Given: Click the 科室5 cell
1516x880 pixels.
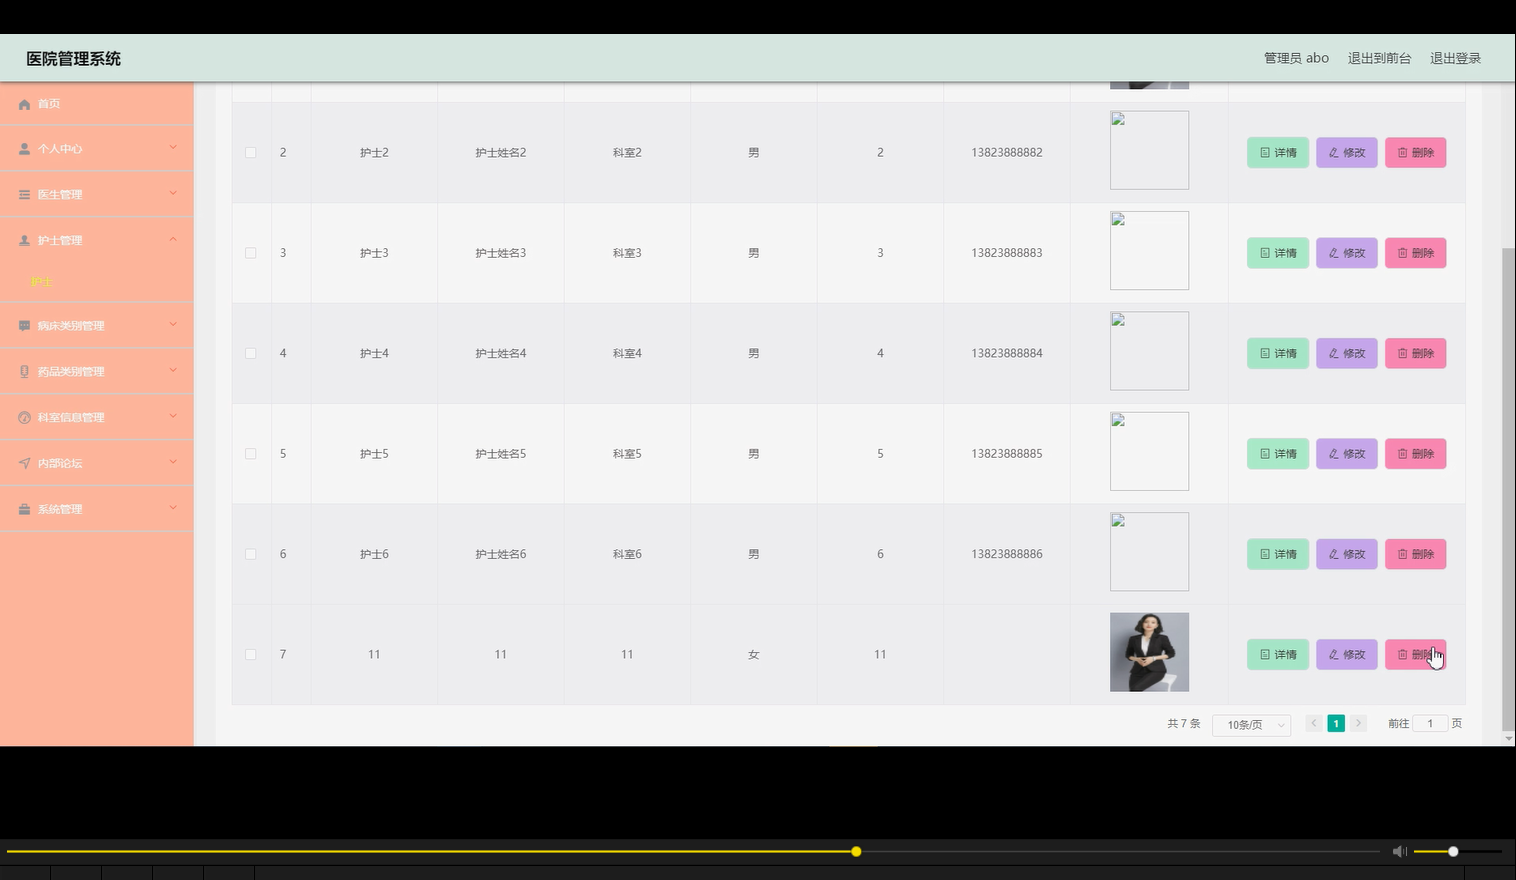Looking at the screenshot, I should pos(627,454).
